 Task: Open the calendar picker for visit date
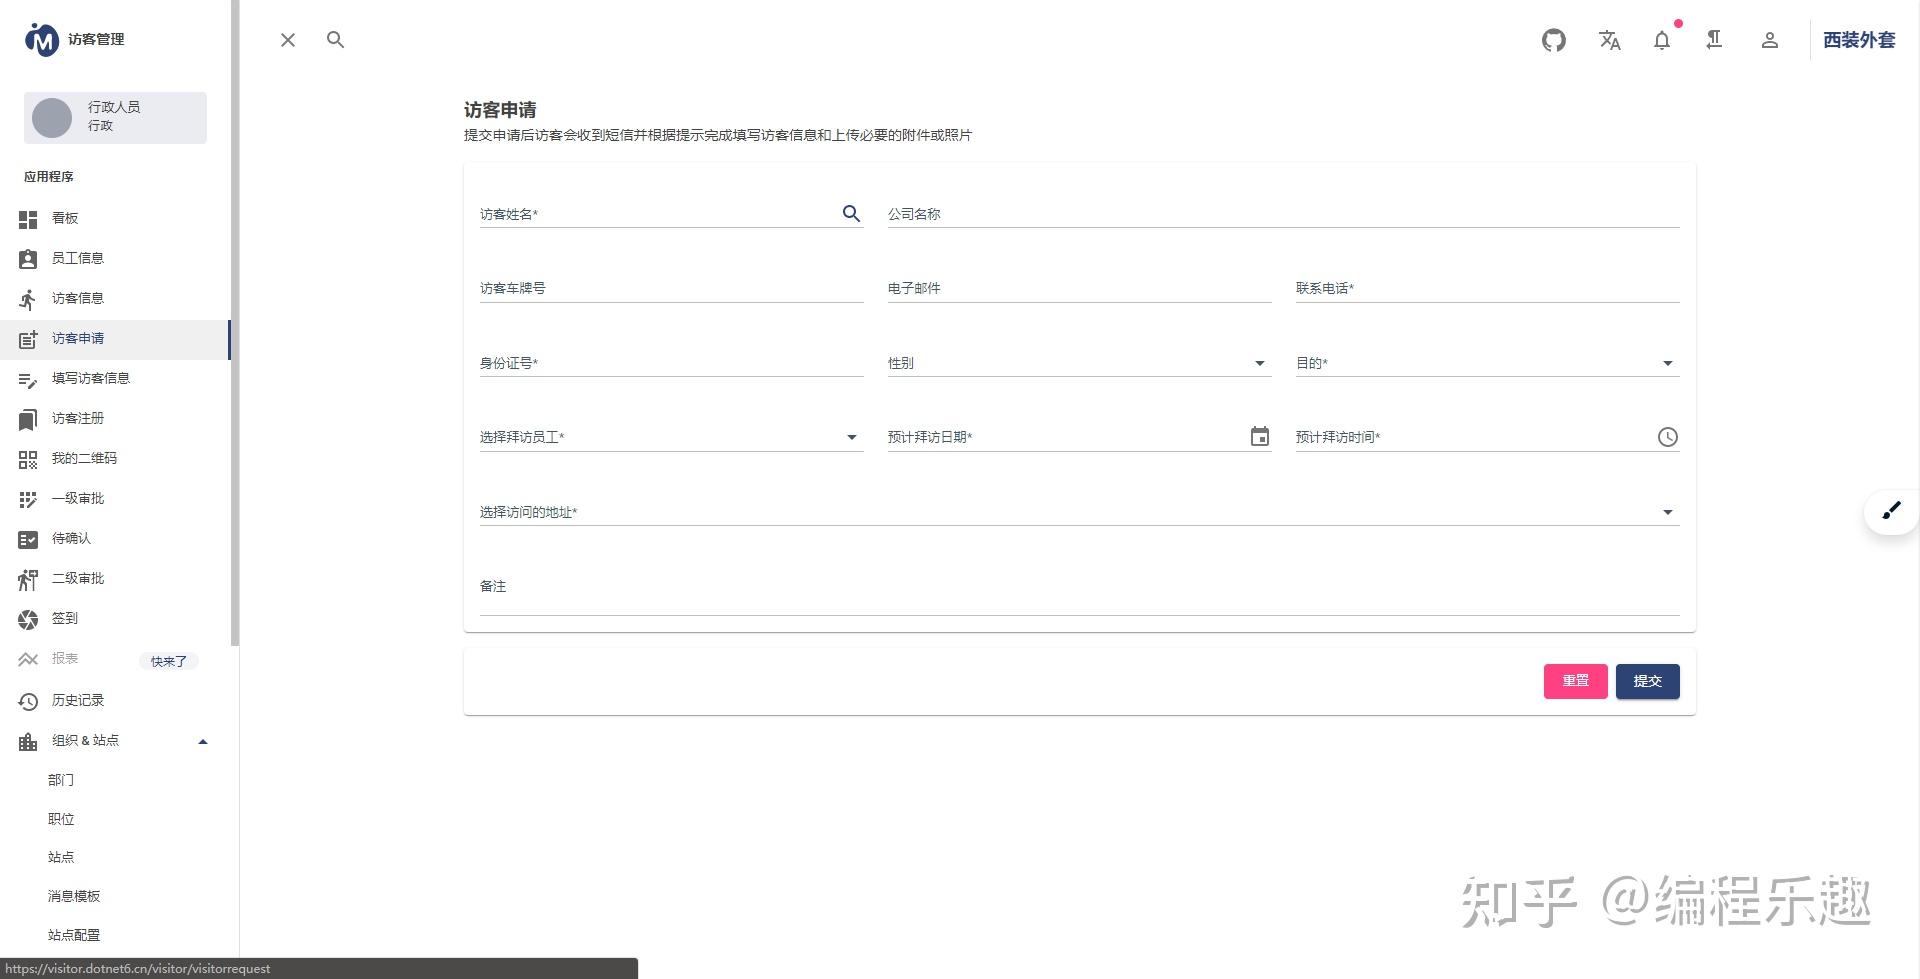pyautogui.click(x=1259, y=437)
